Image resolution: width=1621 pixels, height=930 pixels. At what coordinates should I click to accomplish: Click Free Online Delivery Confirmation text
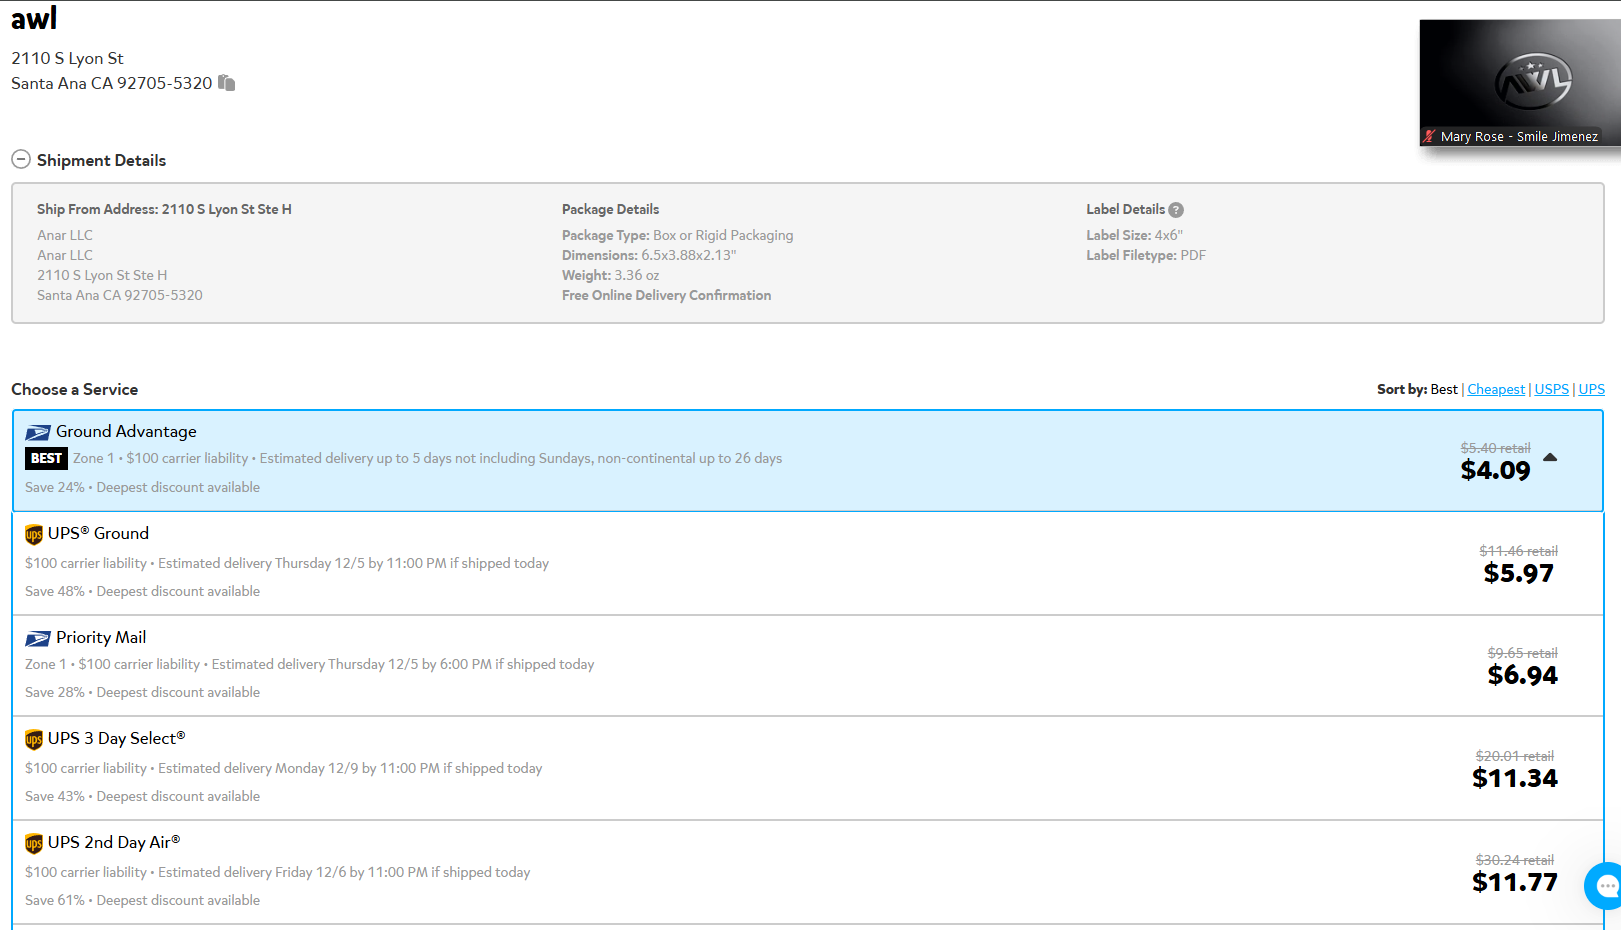[x=666, y=295]
